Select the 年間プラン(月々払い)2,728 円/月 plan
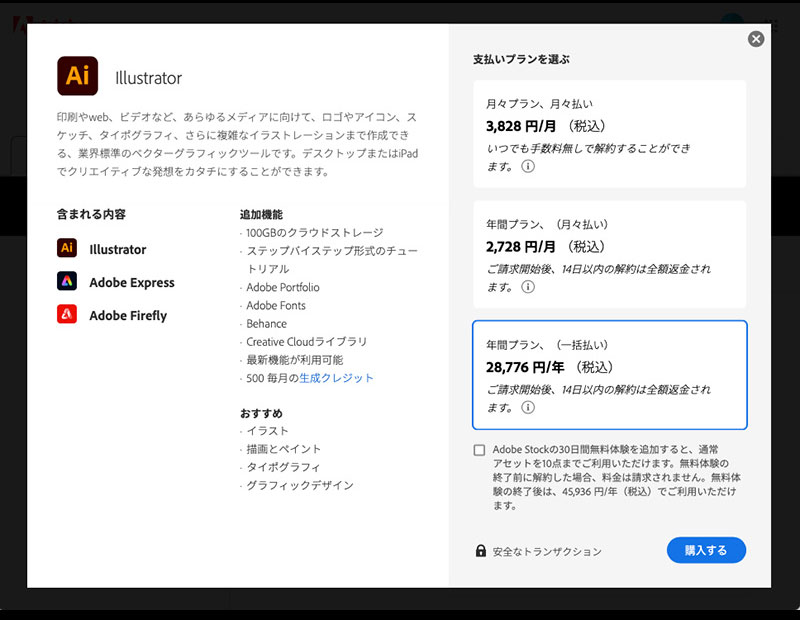The height and width of the screenshot is (620, 800). coord(609,254)
